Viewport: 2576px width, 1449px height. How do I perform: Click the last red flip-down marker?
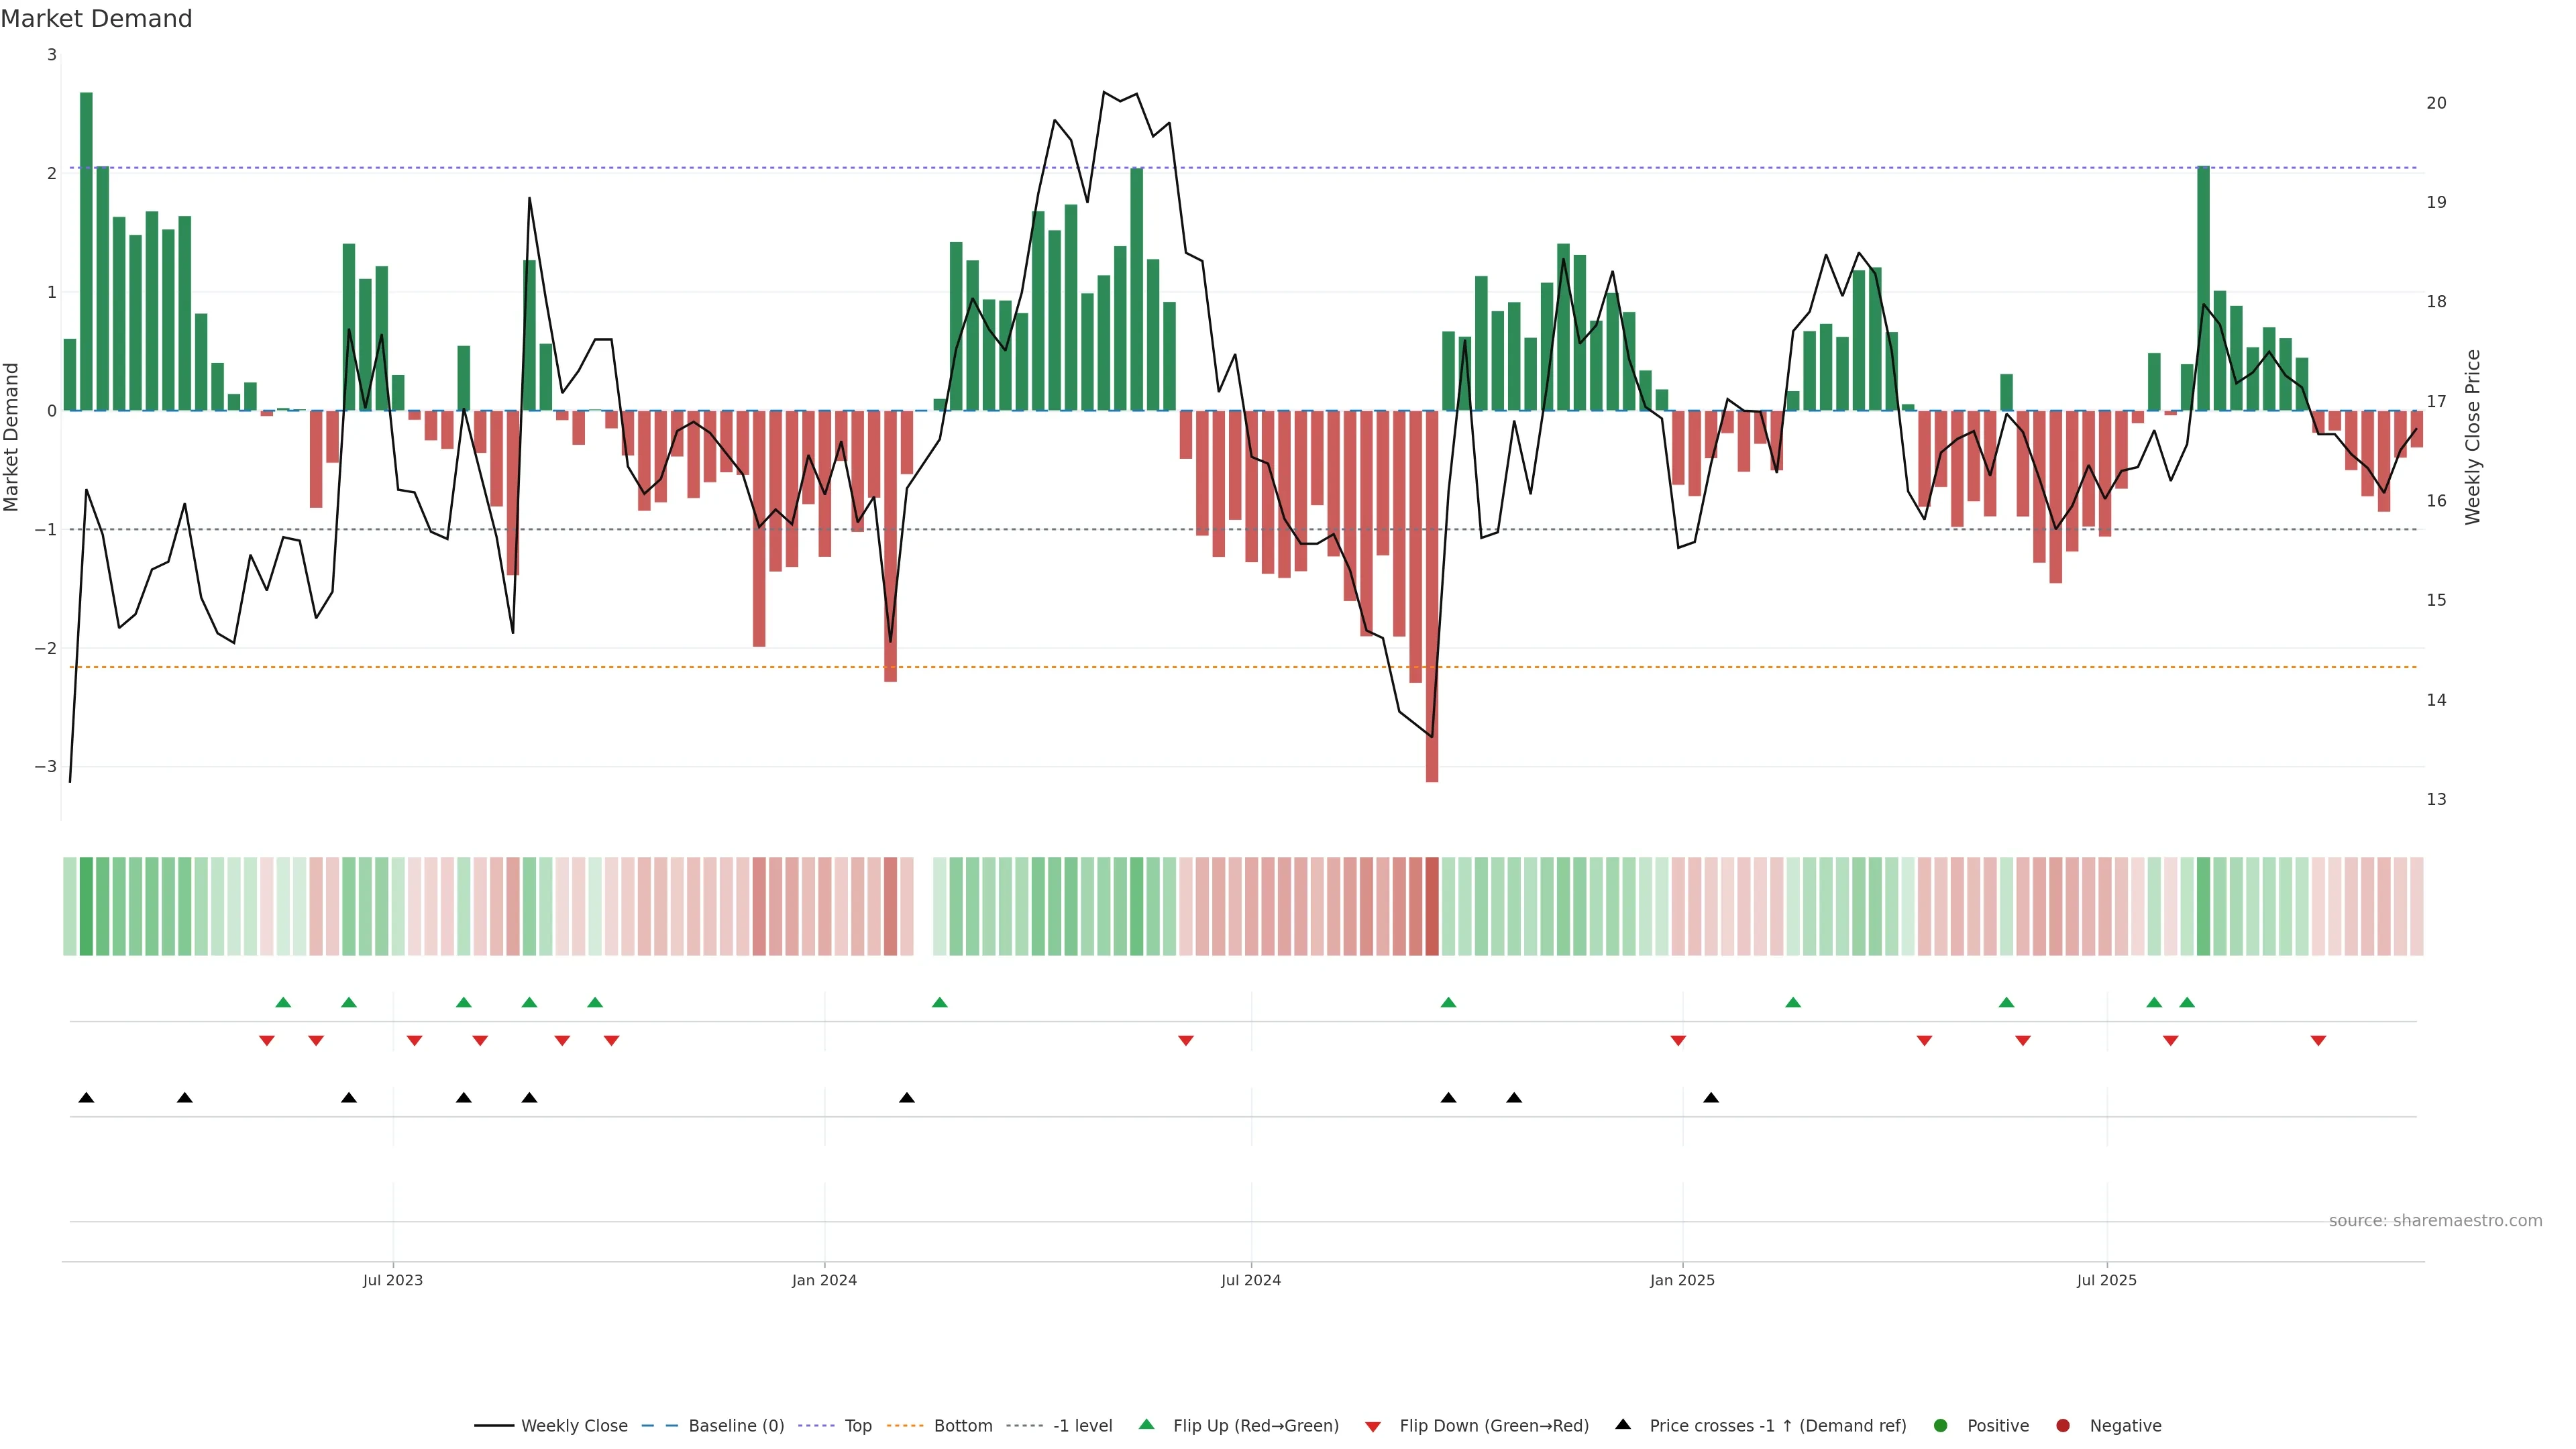(2318, 1041)
